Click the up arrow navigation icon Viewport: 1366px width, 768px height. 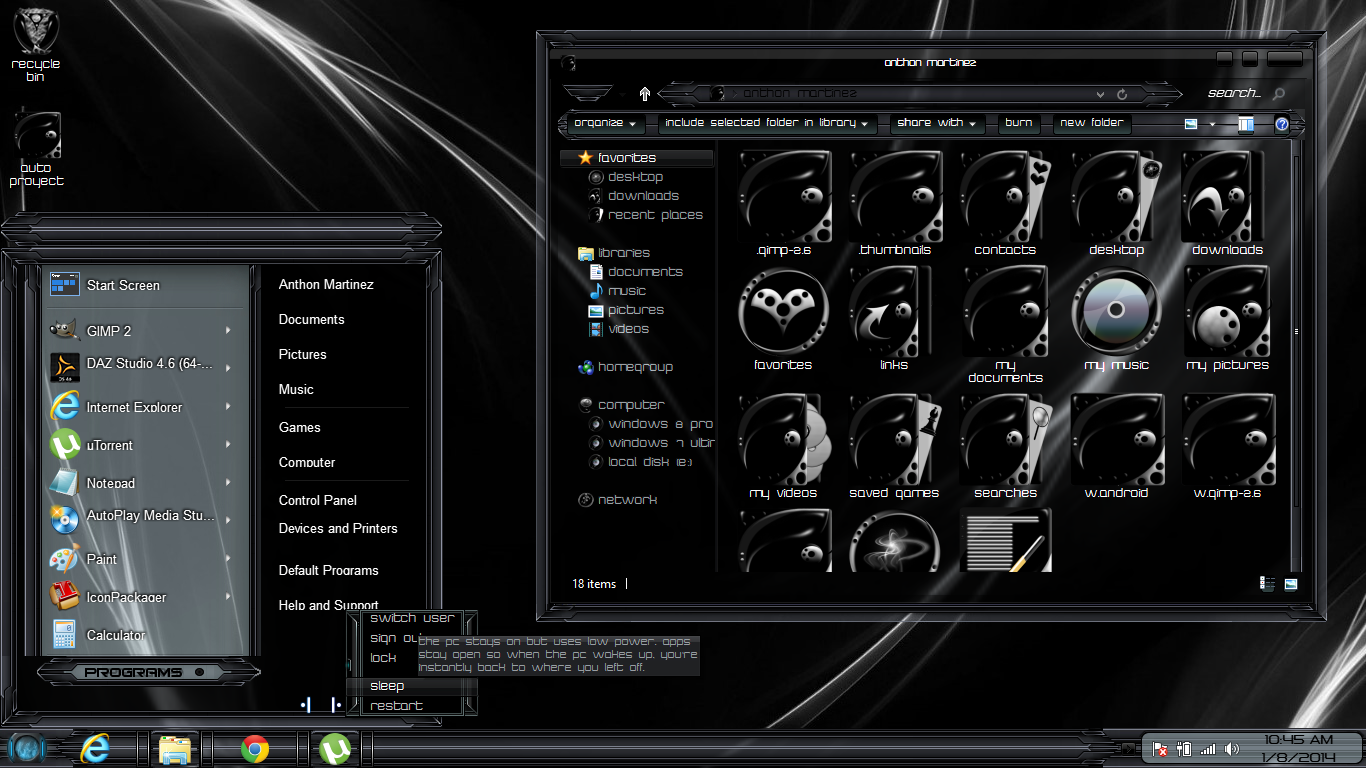click(x=645, y=94)
